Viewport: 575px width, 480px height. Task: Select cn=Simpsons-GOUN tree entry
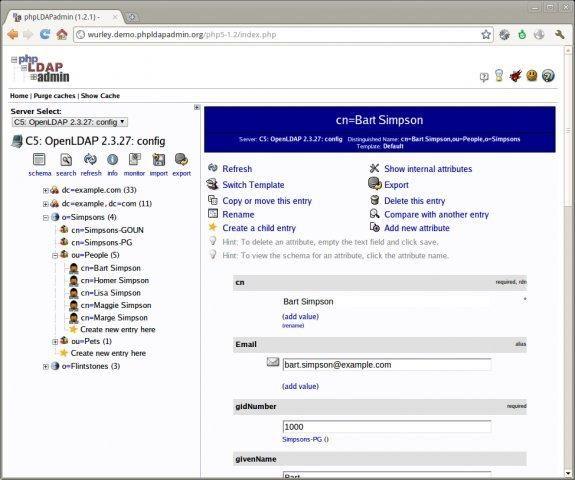click(107, 230)
